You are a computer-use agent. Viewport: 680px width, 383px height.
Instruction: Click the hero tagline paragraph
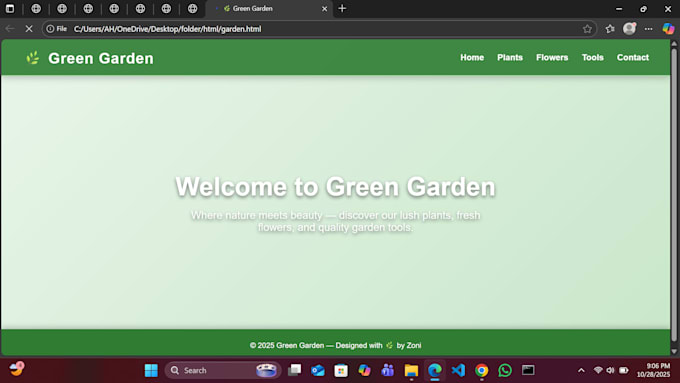pyautogui.click(x=335, y=221)
